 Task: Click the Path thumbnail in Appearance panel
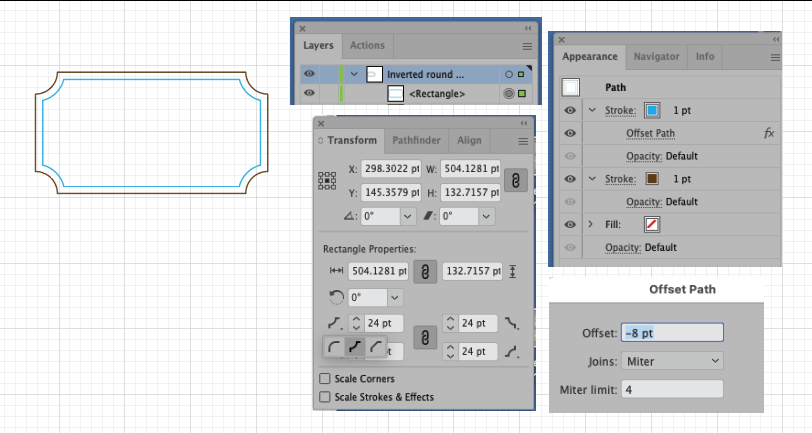pos(570,87)
